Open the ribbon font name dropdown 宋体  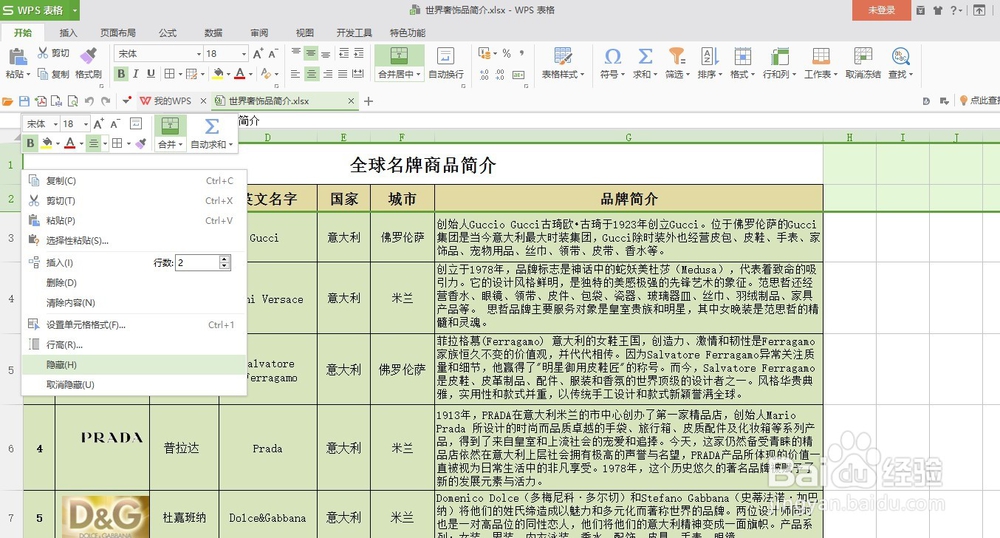pos(198,54)
